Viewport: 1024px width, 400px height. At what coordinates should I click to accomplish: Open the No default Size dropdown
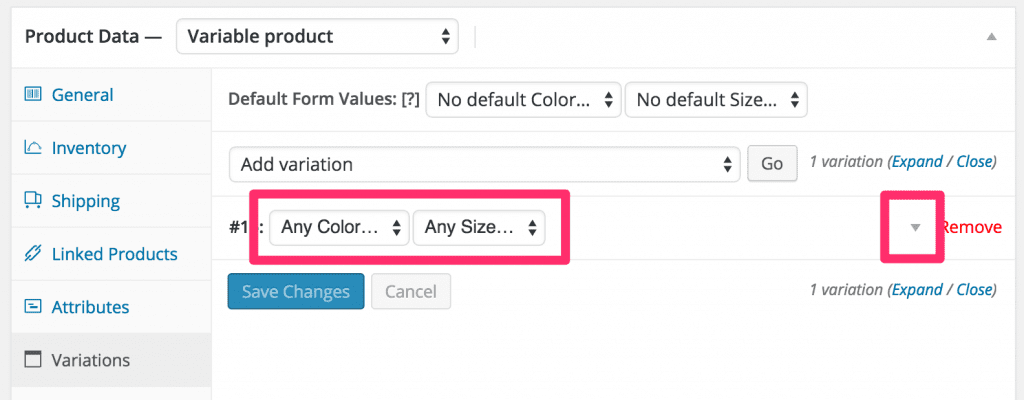(x=716, y=99)
